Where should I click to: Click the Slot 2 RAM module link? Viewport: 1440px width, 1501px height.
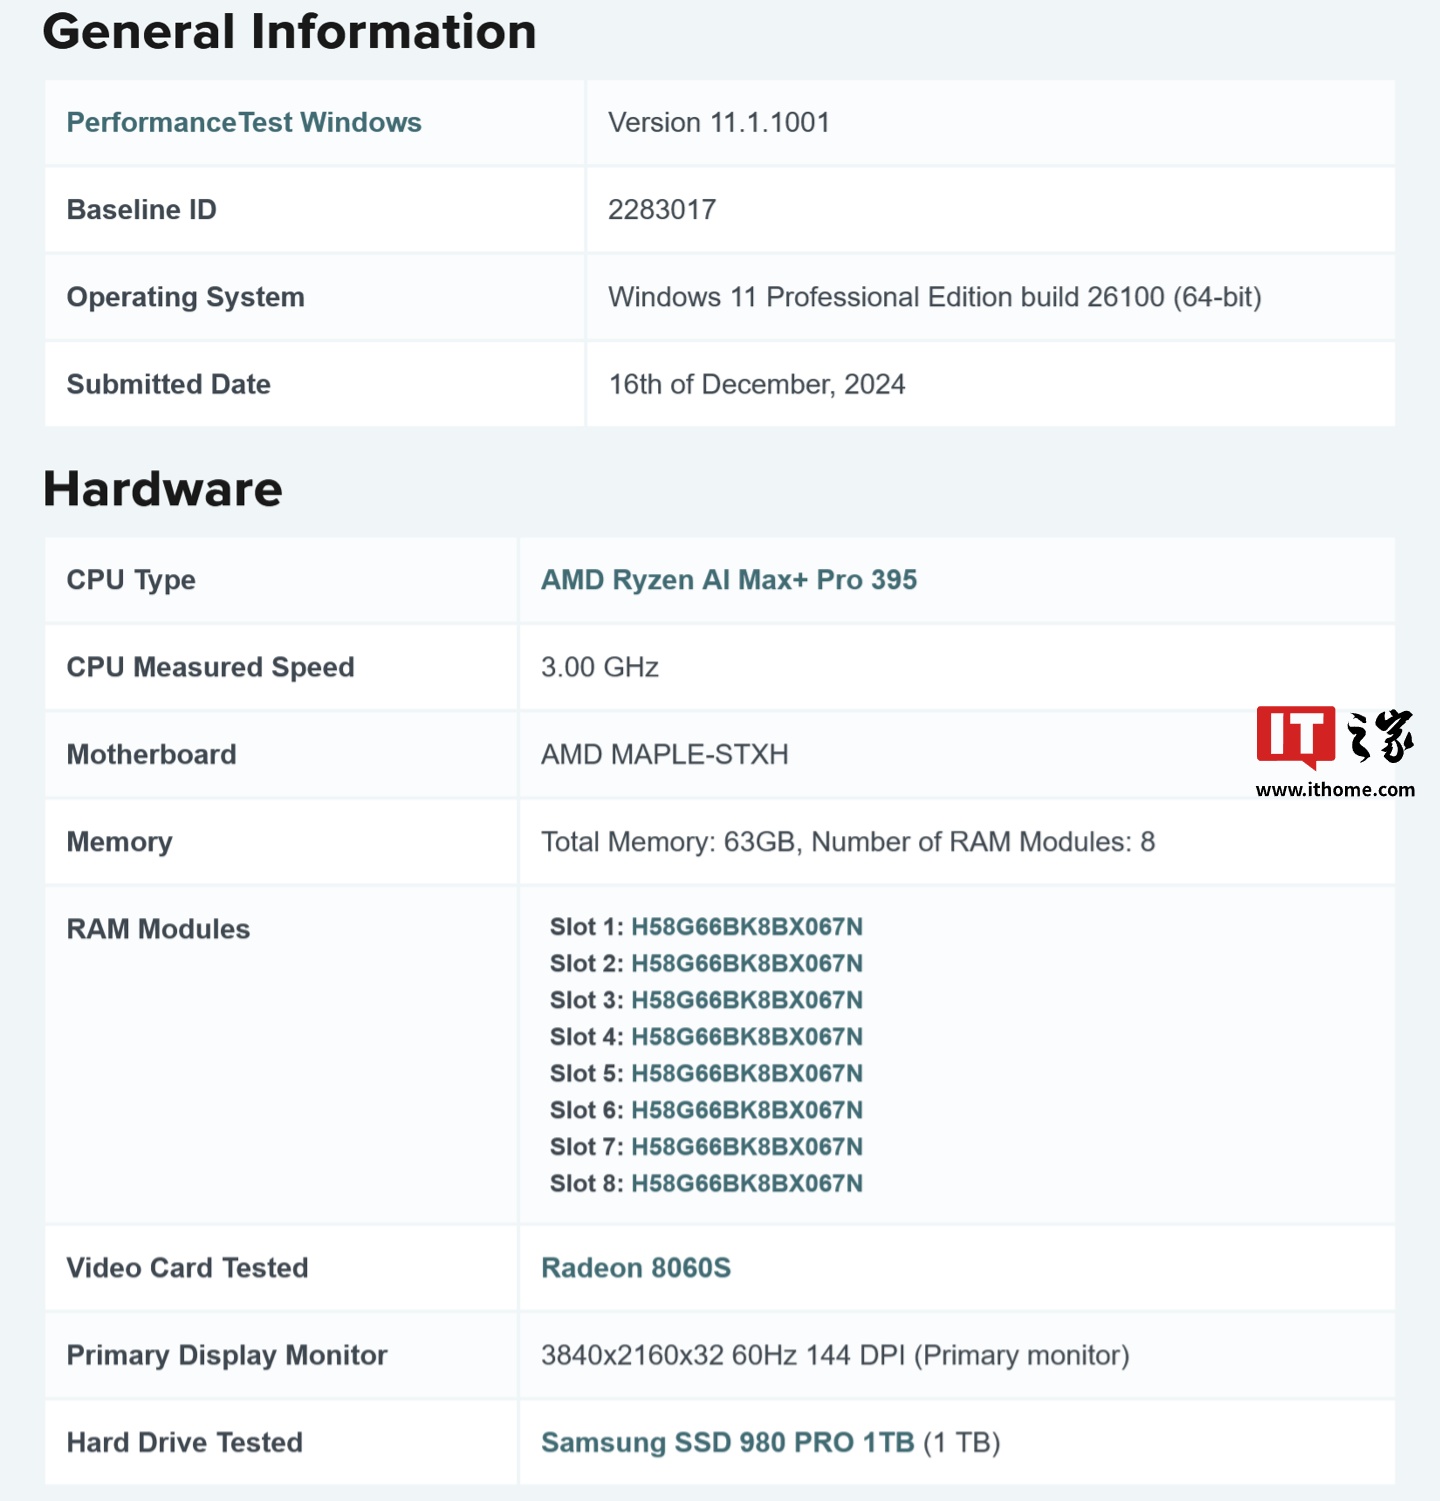tap(748, 963)
